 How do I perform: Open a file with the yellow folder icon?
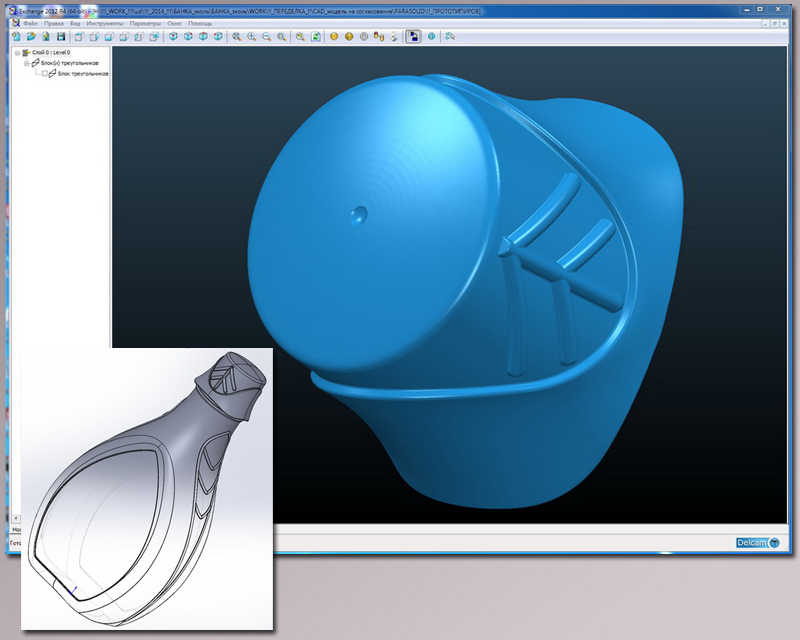[31, 36]
